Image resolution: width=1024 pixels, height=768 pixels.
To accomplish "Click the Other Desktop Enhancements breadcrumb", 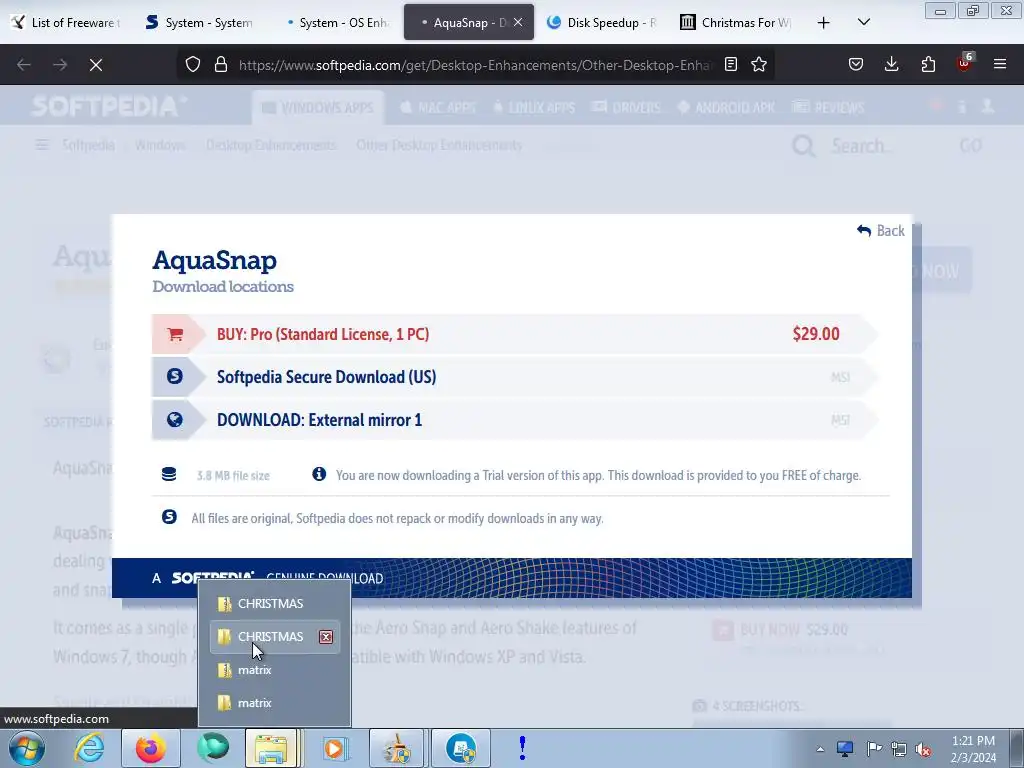I will click(439, 145).
